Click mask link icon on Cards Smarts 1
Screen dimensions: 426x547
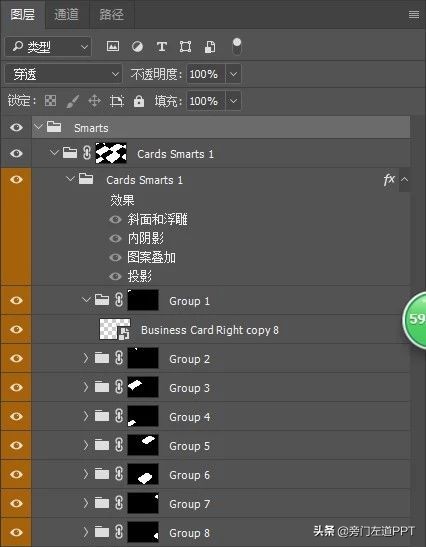pos(87,153)
